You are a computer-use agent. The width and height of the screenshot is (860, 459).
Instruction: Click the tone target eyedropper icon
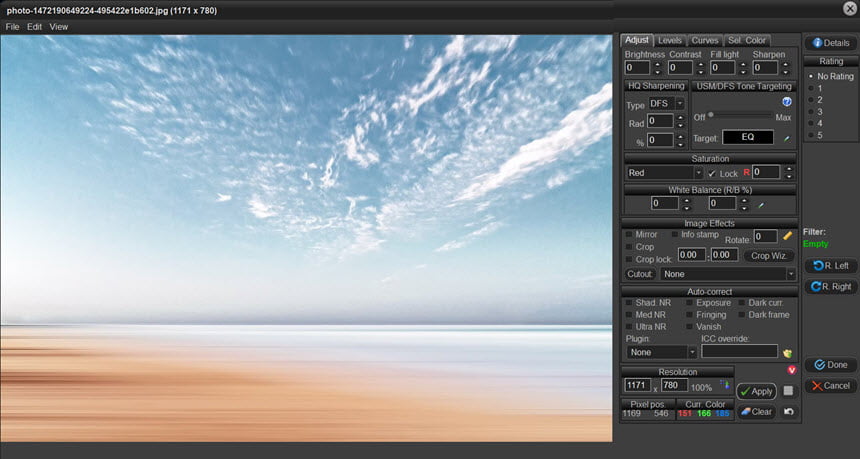pos(787,139)
